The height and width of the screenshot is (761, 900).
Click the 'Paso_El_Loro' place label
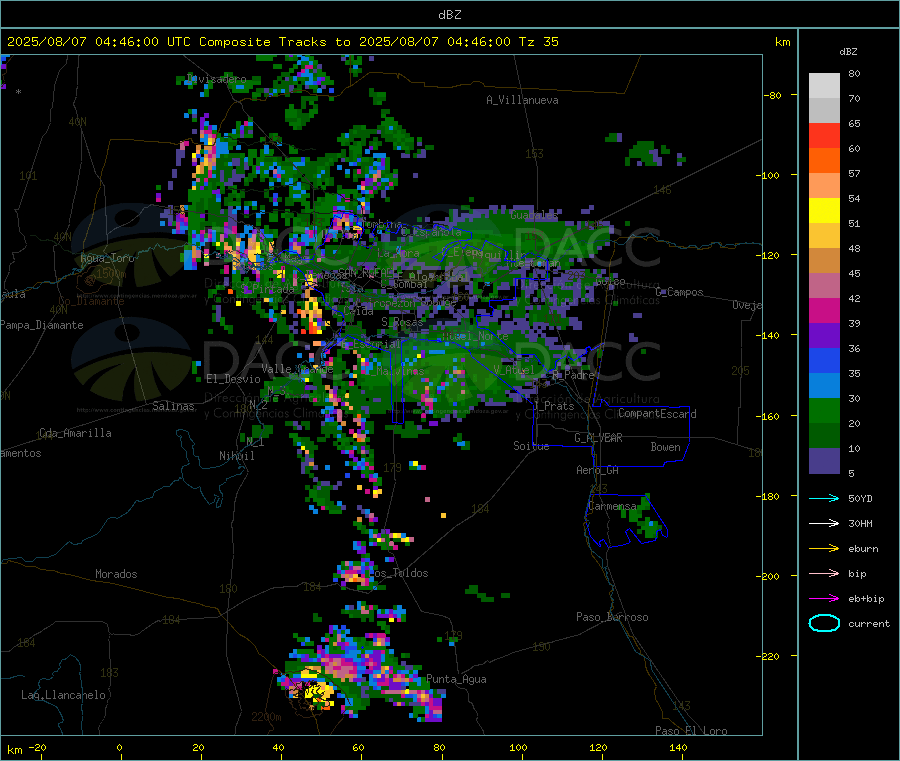coord(691,731)
